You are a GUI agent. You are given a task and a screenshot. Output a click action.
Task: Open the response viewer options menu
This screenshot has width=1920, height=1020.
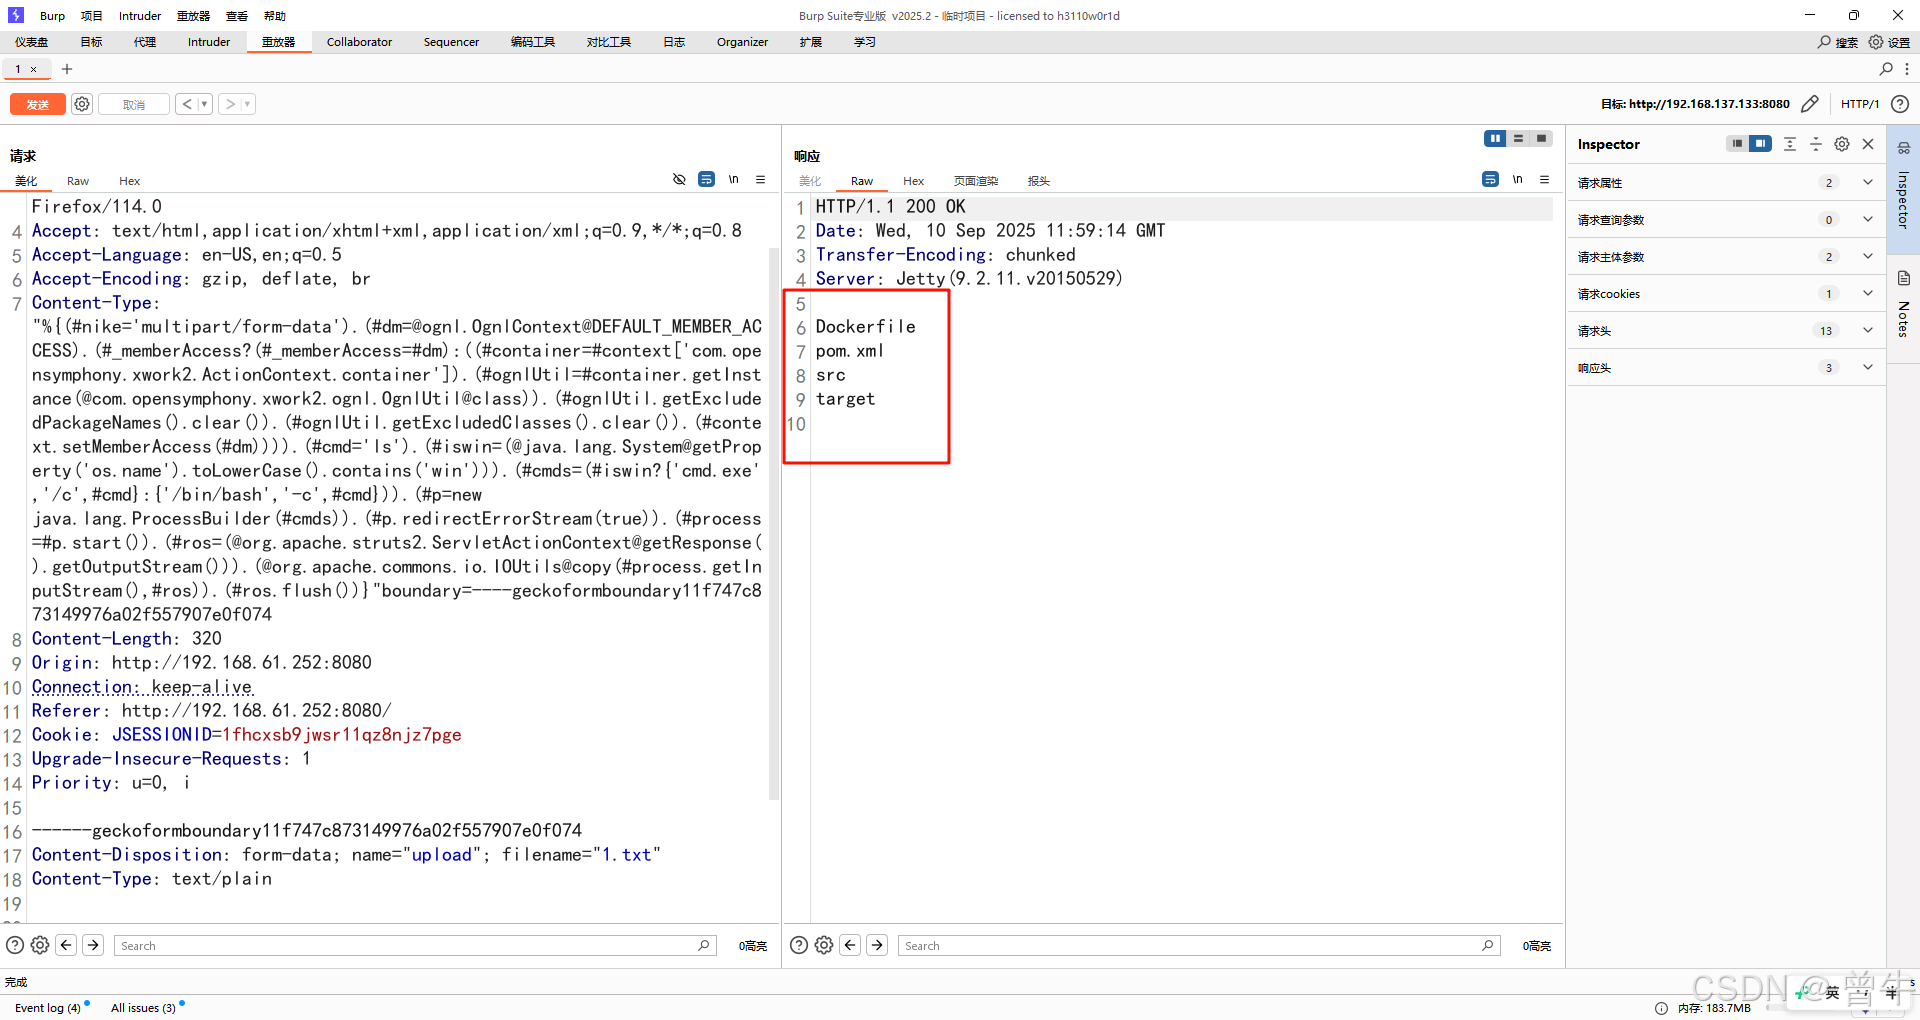[1545, 179]
